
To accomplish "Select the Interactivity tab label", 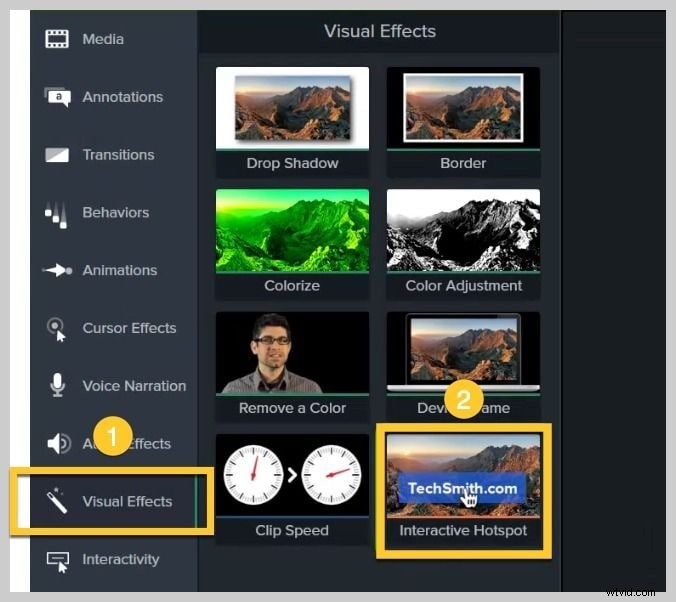I will (x=121, y=559).
